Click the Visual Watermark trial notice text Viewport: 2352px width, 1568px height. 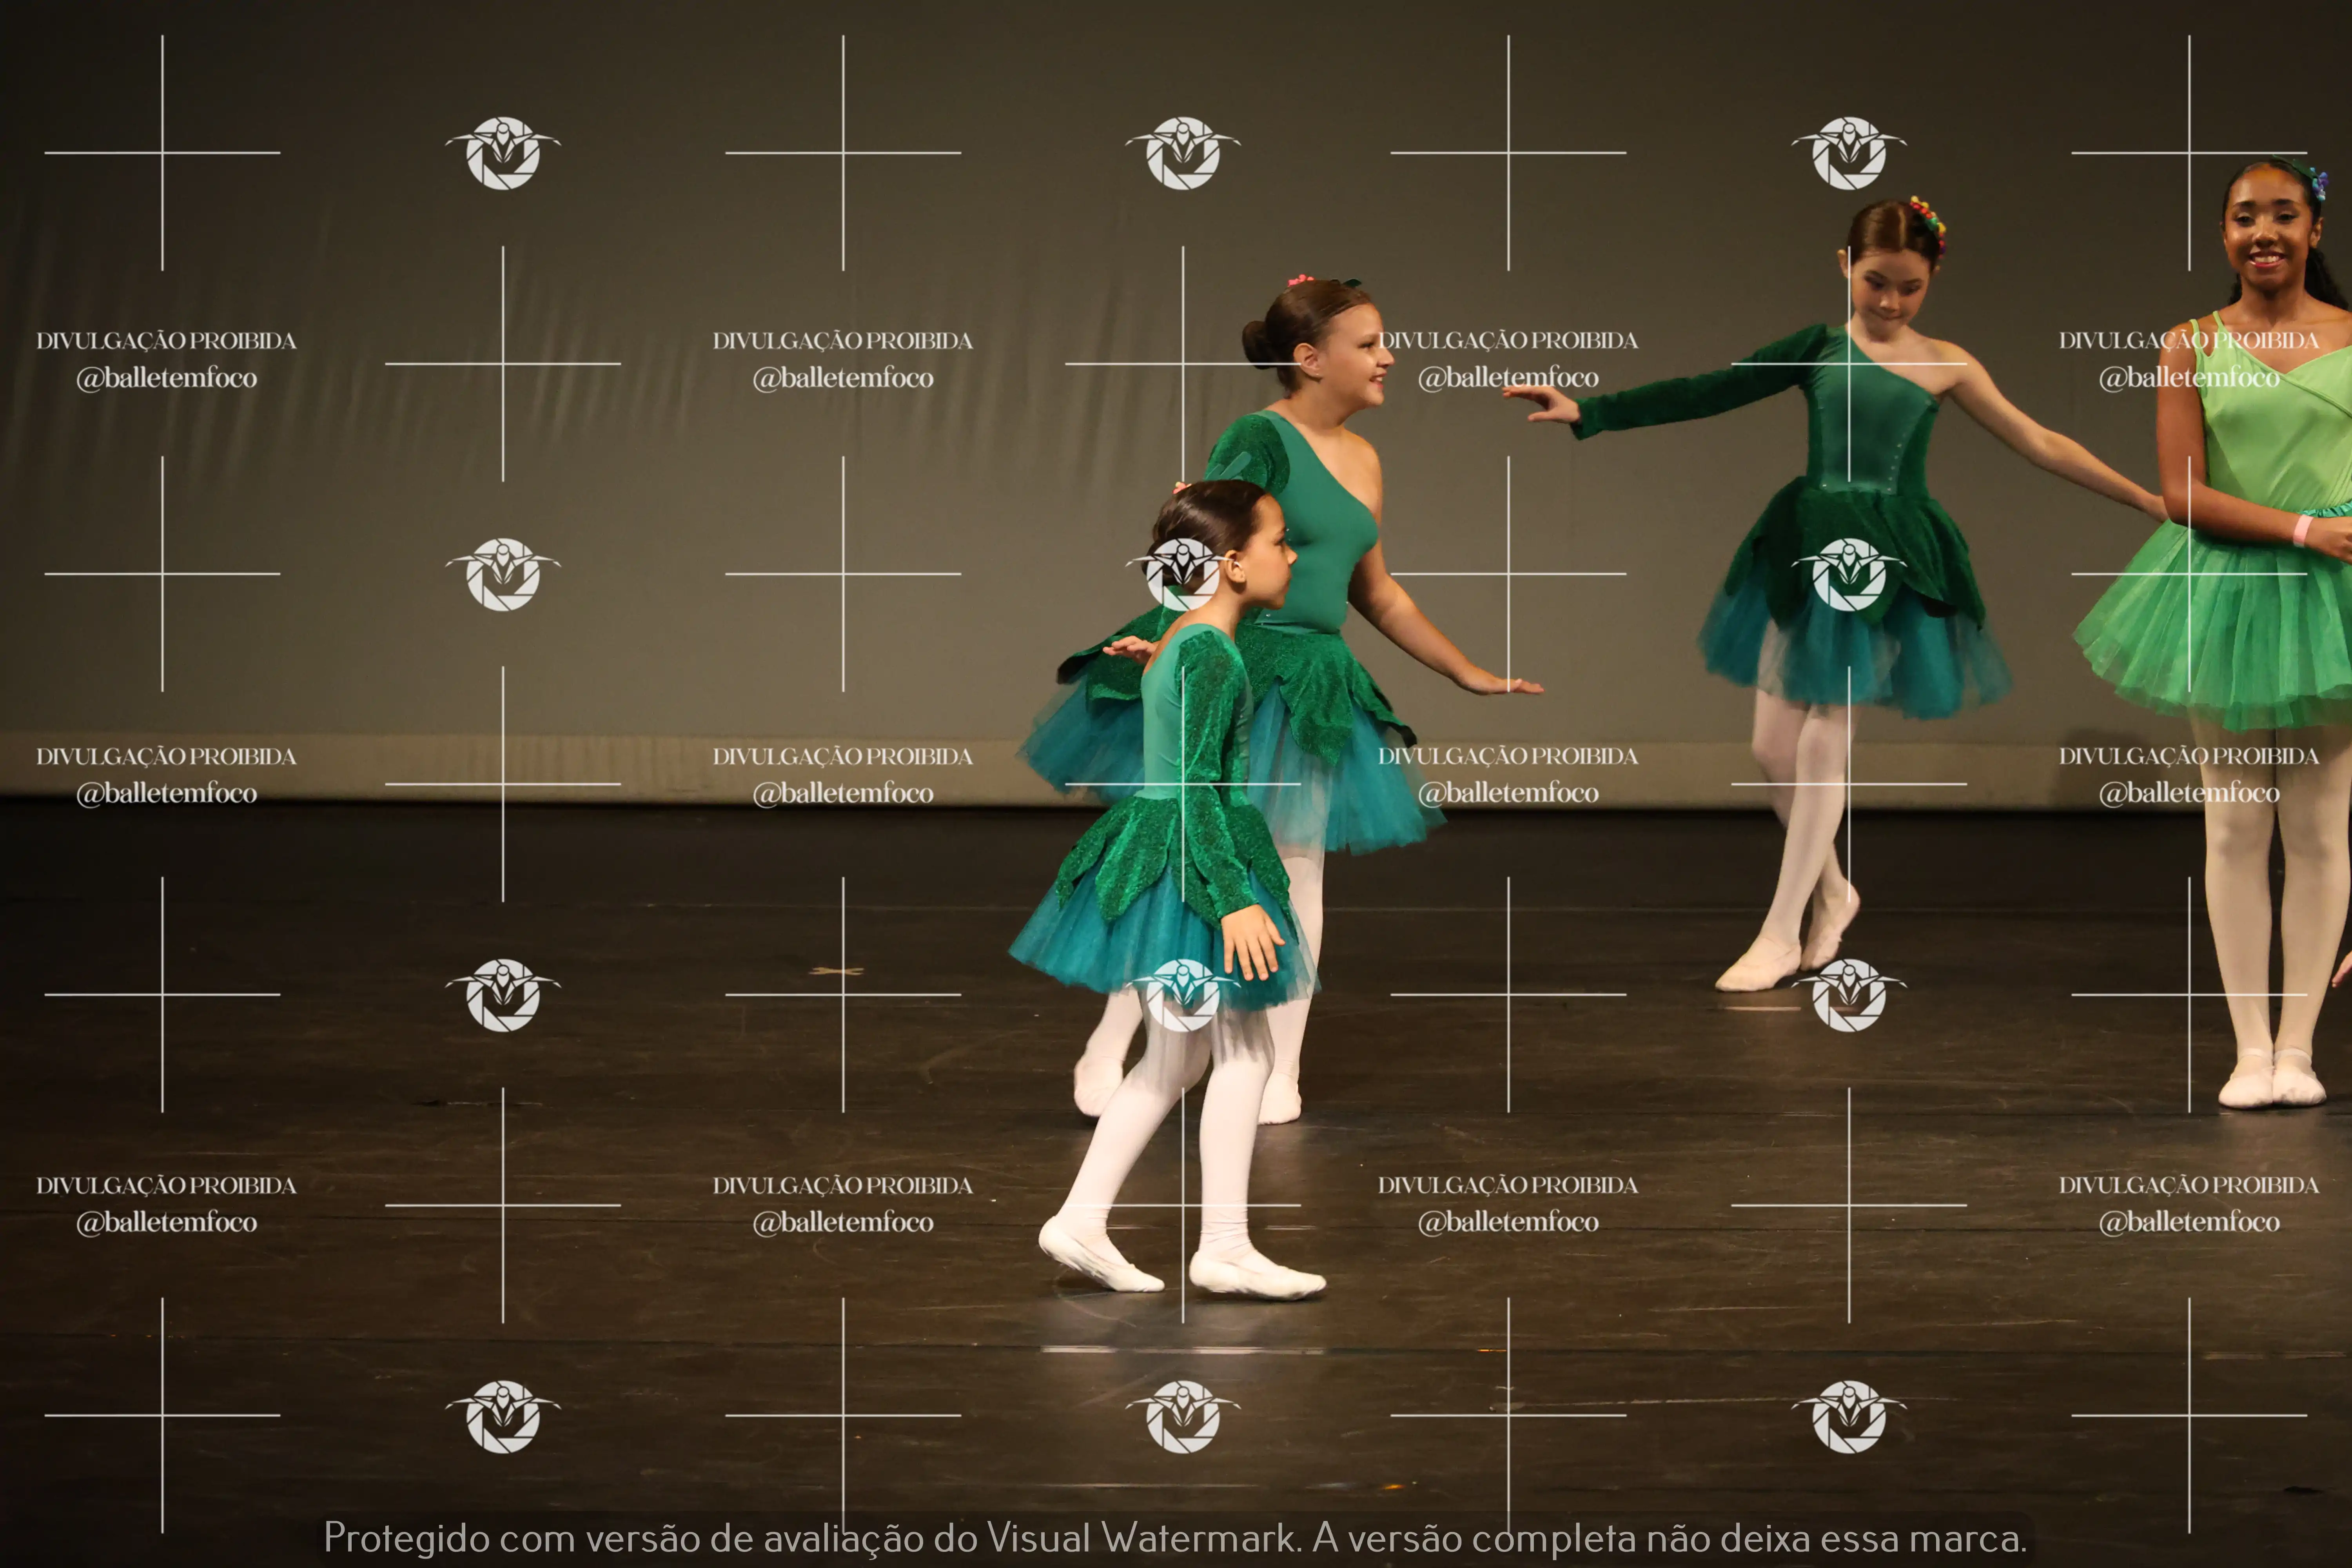coord(1175,1537)
